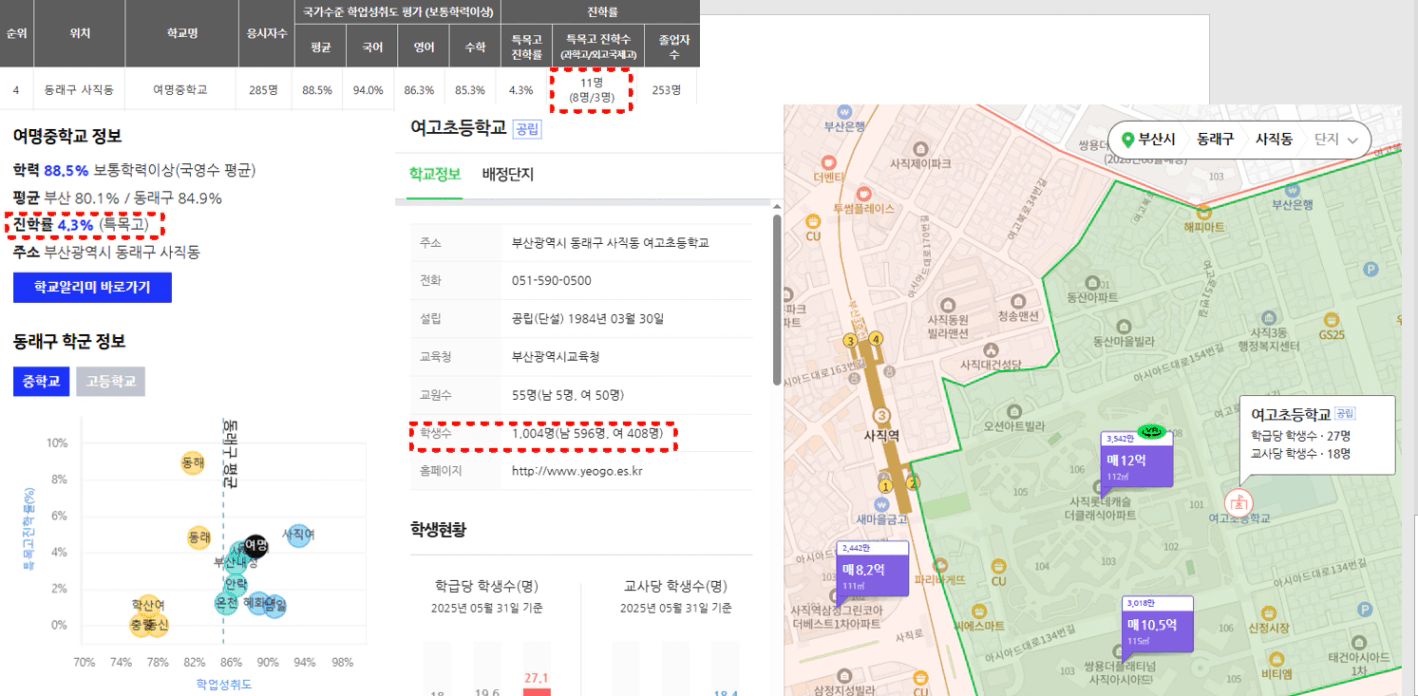This screenshot has width=1418, height=696.
Task: Click the 부산광역시교육청 value in 교육청 row
Action: pos(556,357)
